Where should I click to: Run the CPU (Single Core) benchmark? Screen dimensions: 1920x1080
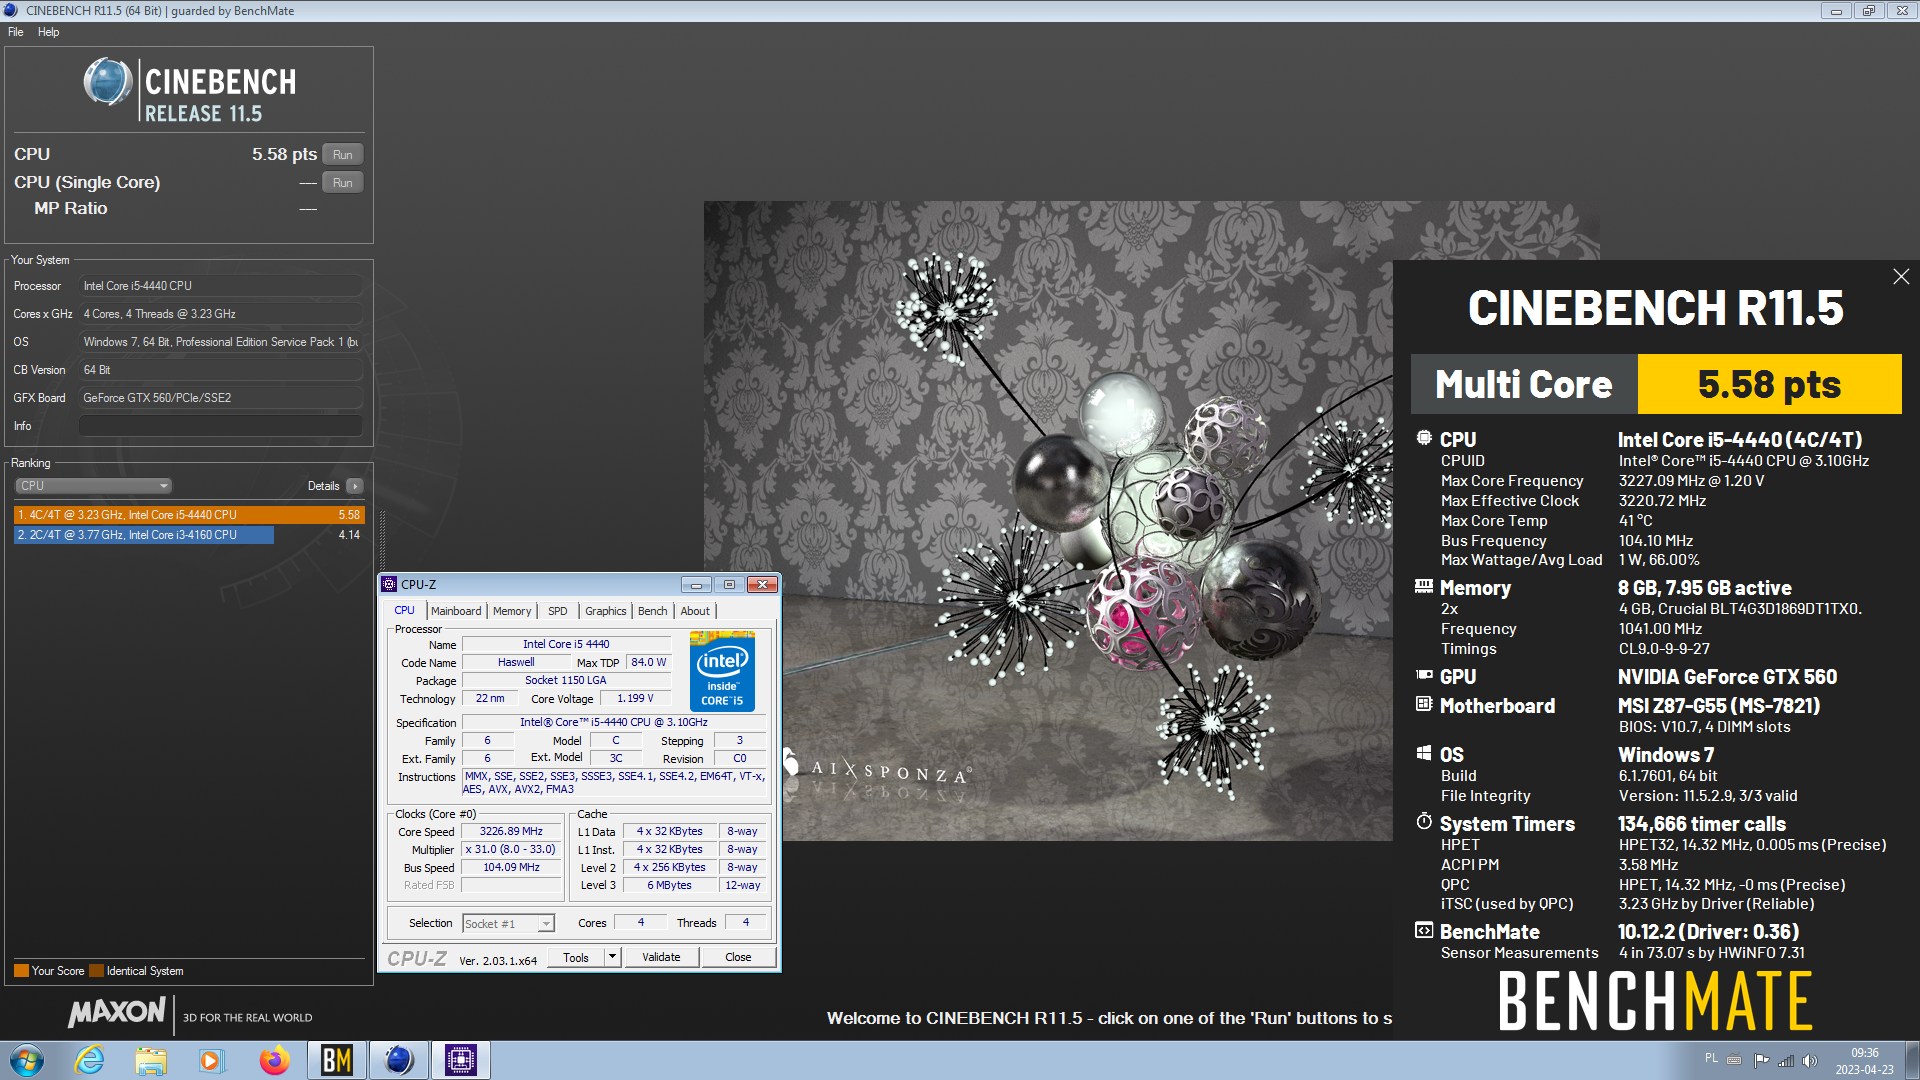click(342, 183)
